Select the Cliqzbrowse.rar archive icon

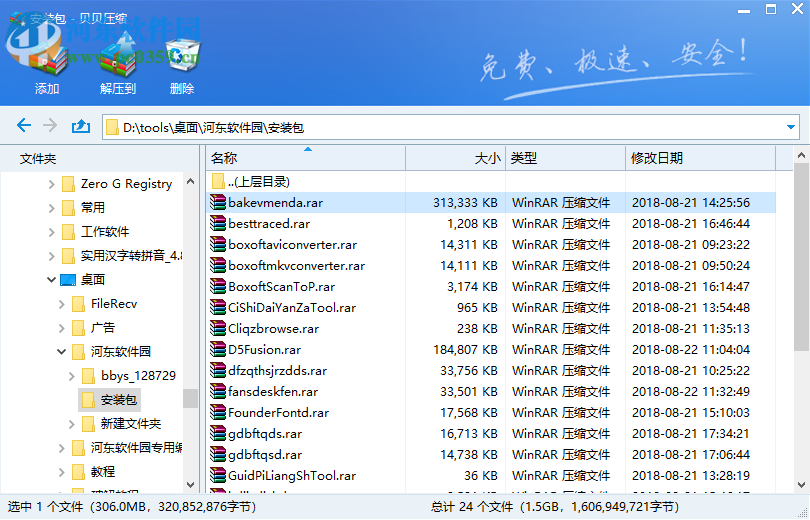click(x=218, y=328)
